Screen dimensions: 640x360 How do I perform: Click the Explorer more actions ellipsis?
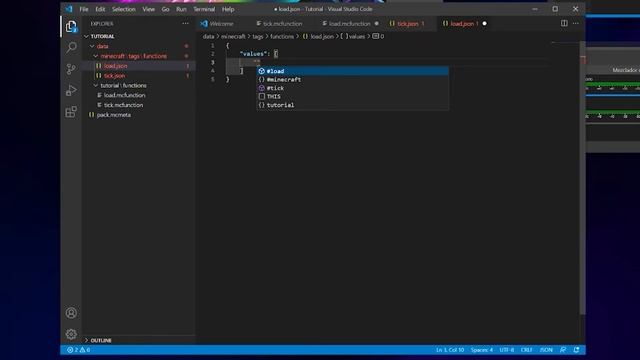(x=185, y=24)
